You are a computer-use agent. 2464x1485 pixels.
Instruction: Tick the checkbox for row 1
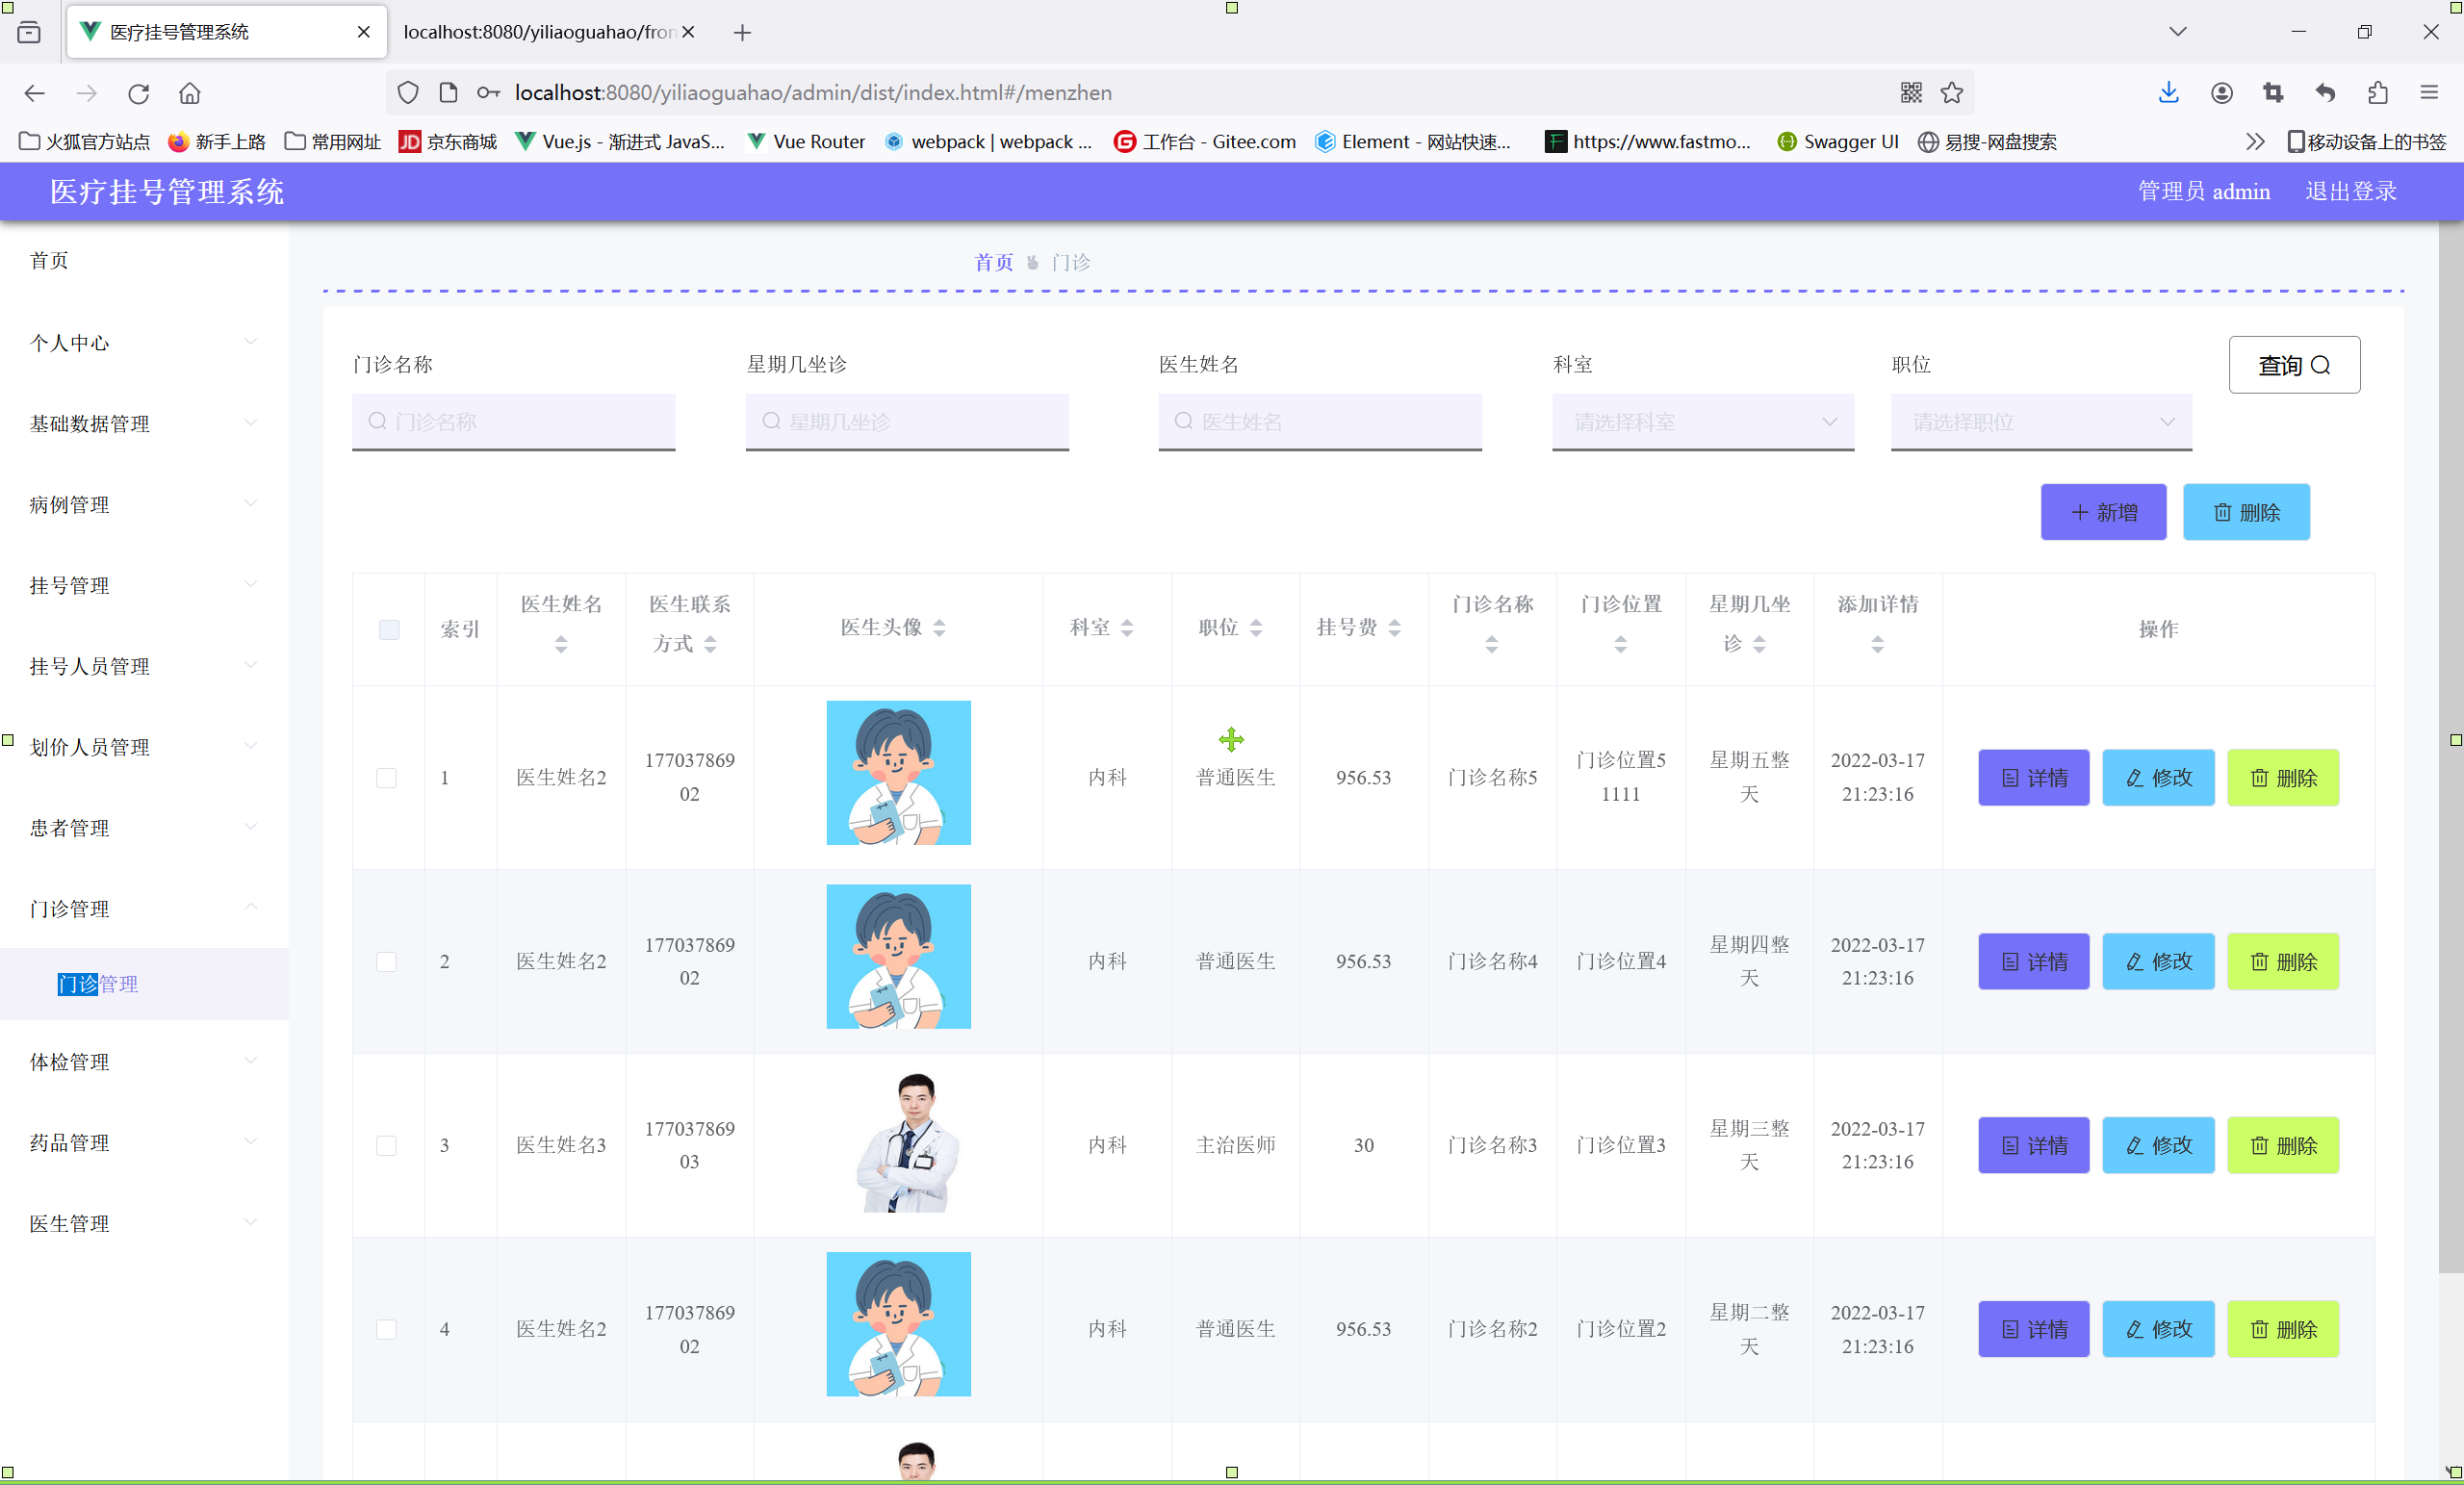coord(386,778)
